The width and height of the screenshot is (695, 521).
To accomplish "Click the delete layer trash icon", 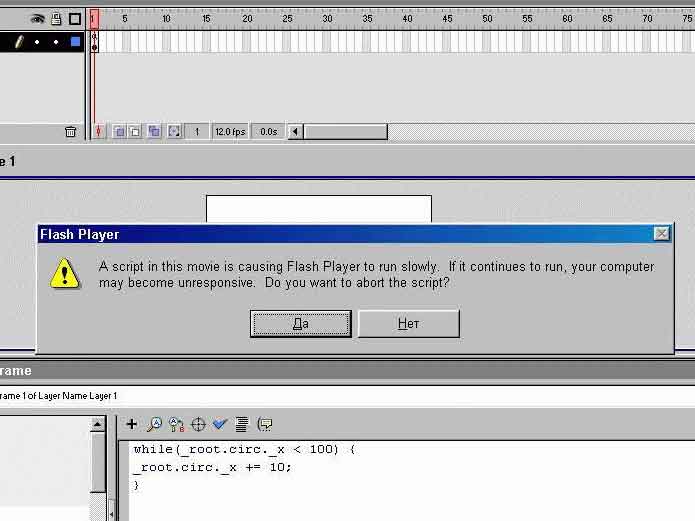I will 70,132.
